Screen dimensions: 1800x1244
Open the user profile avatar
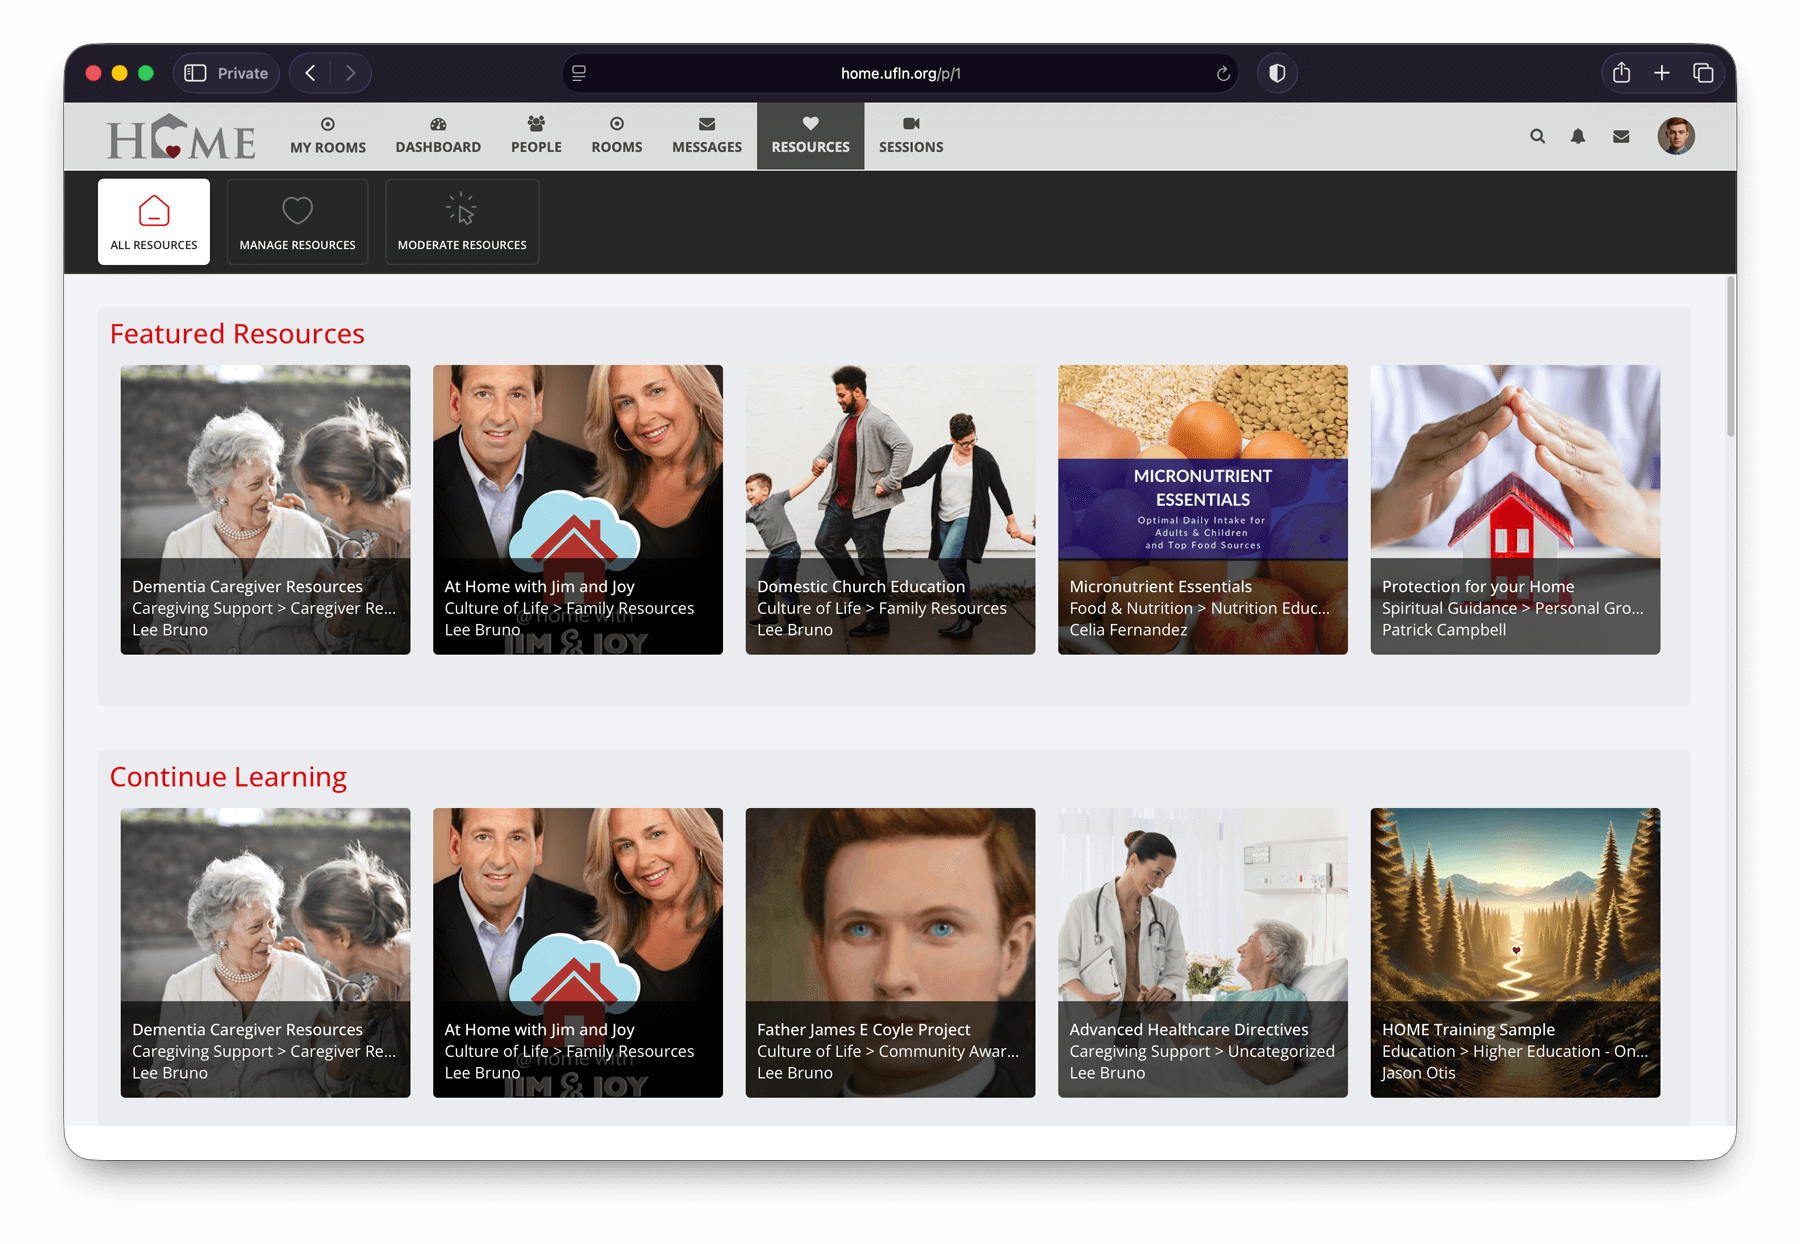pyautogui.click(x=1675, y=136)
